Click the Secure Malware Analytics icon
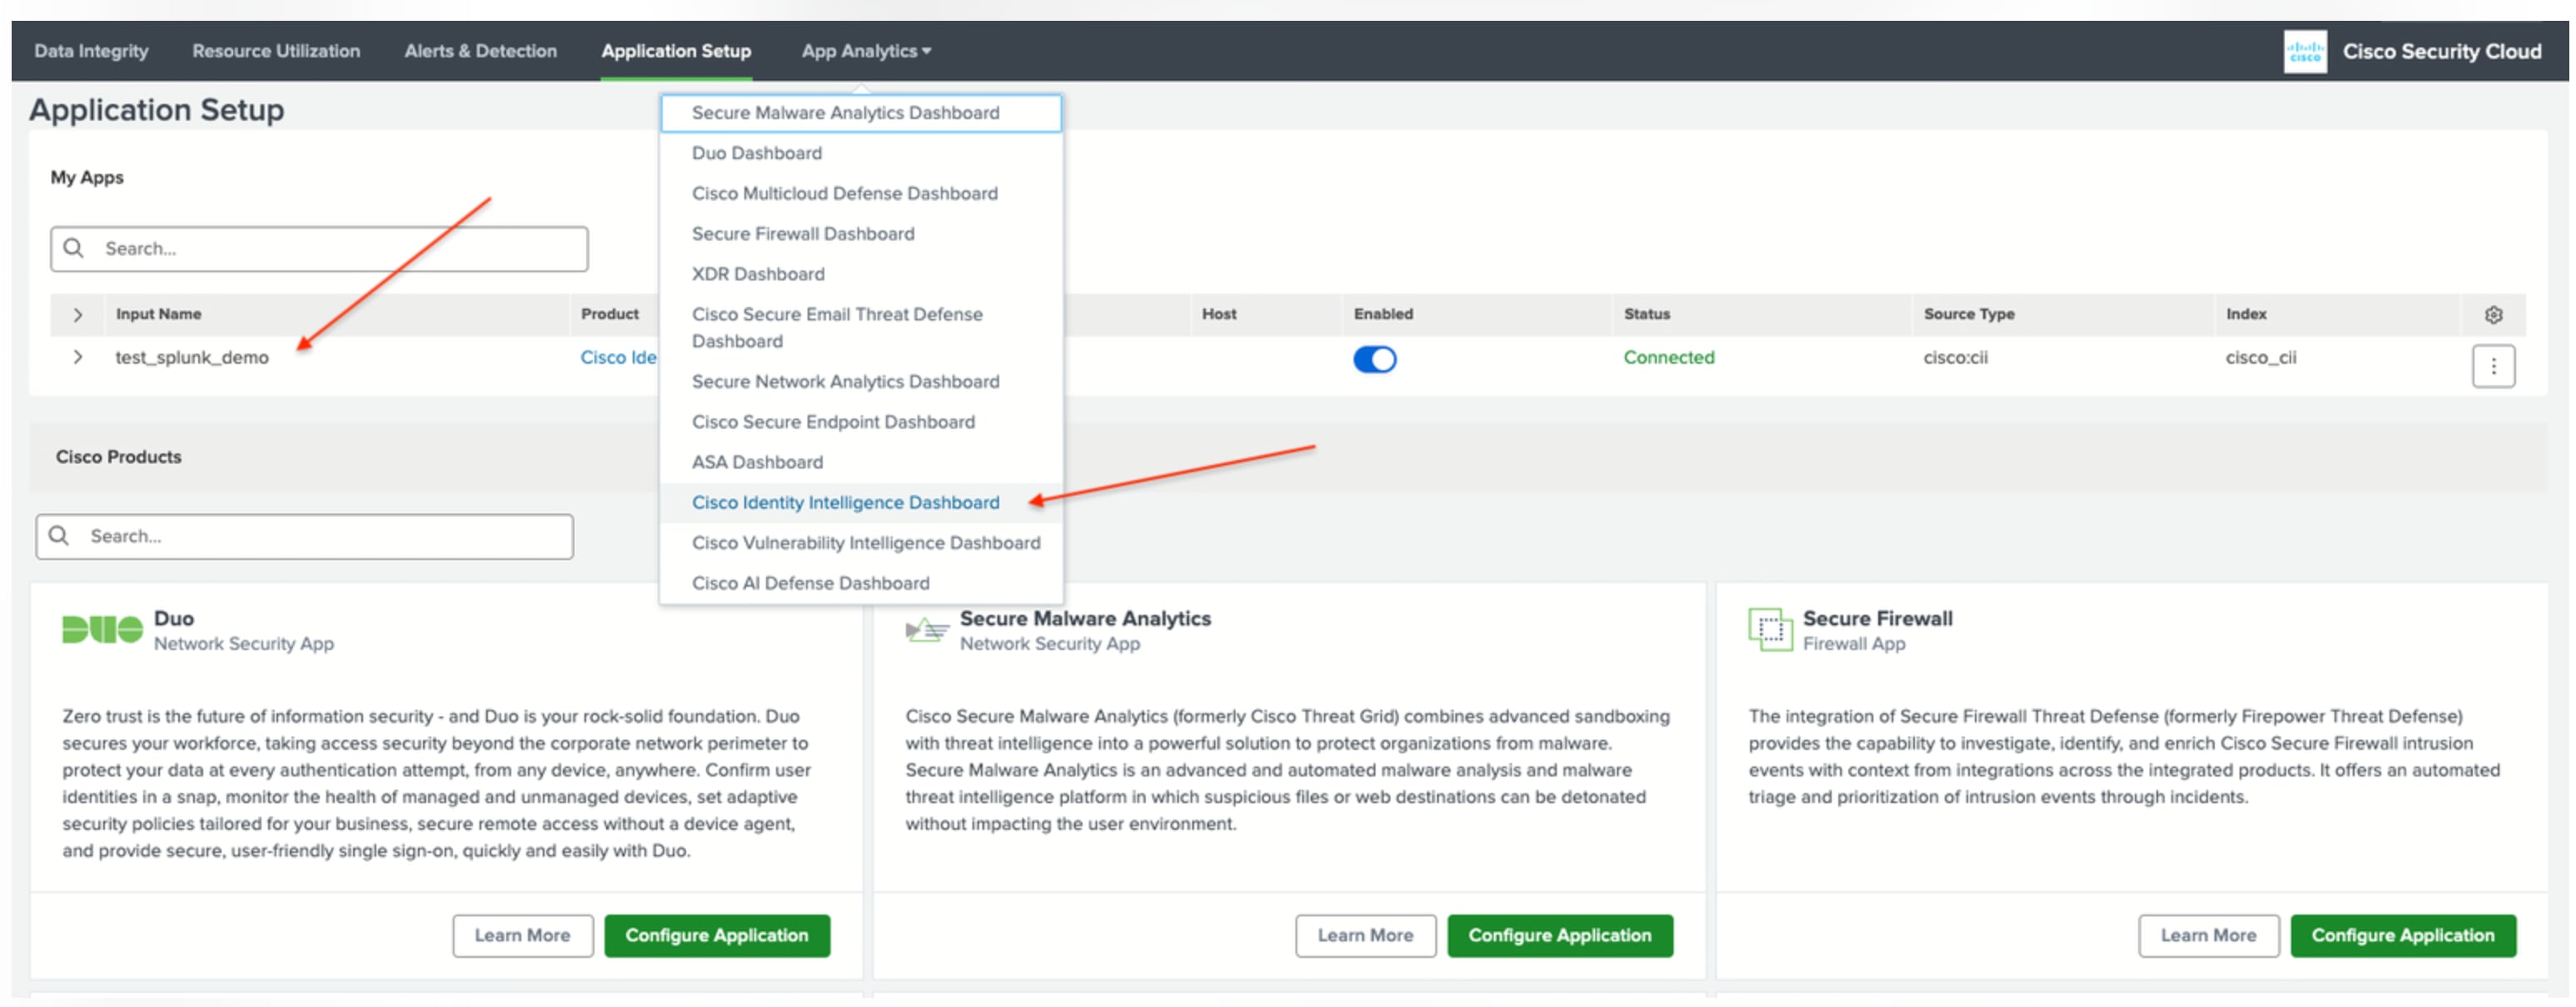 click(926, 630)
